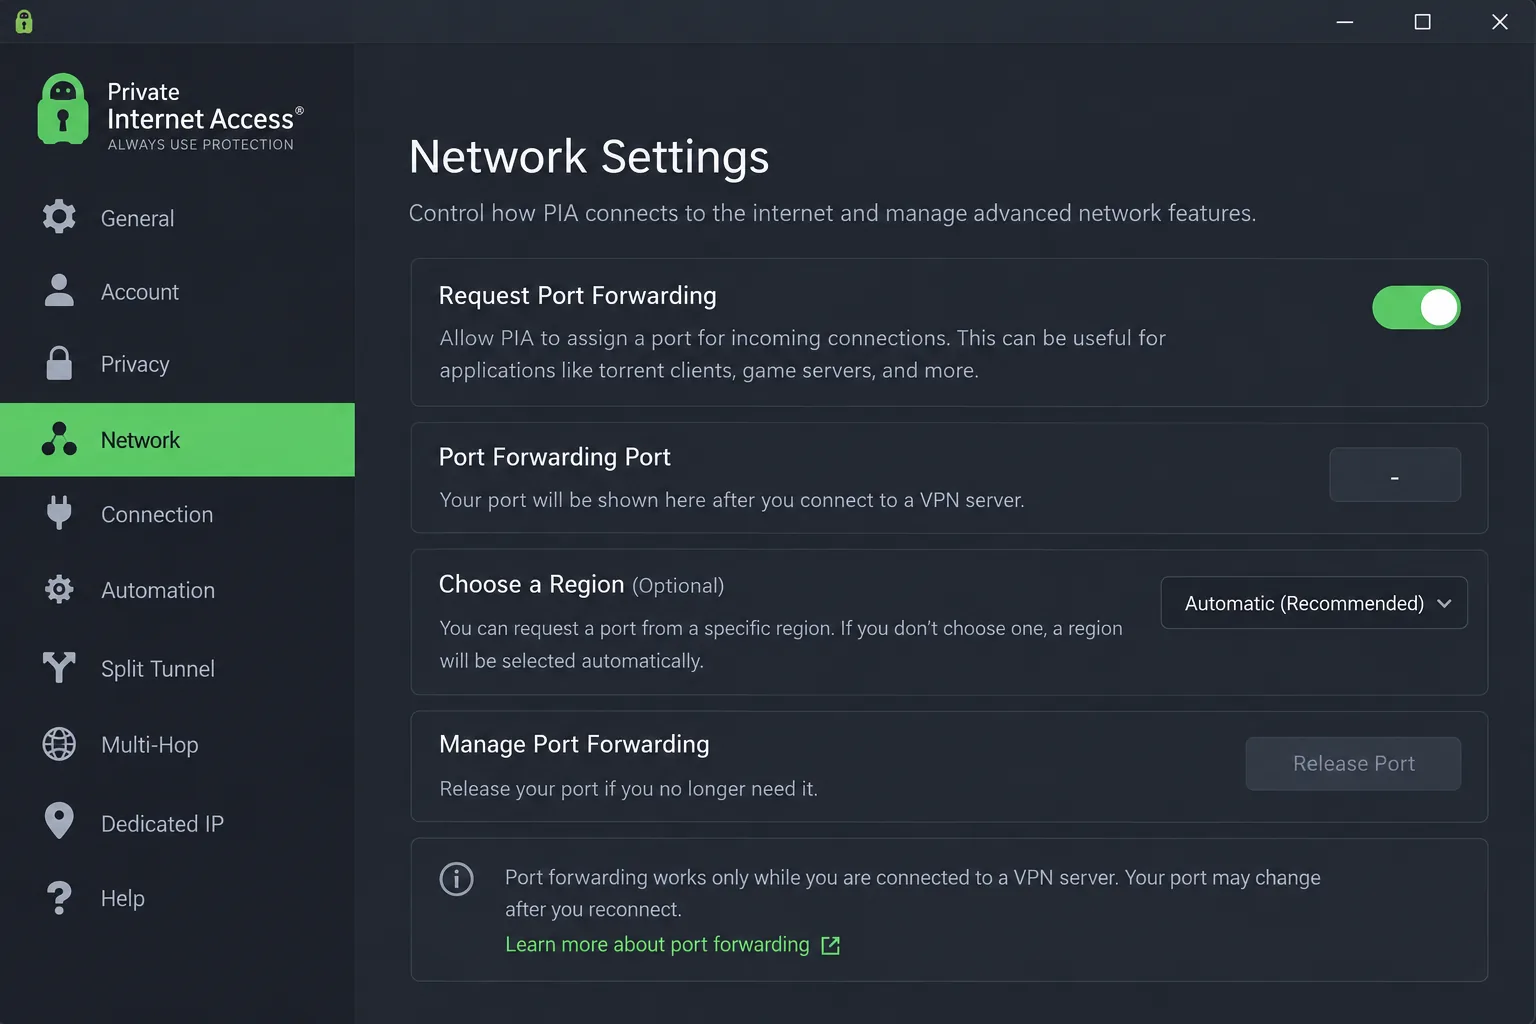
Task: Click the Dedicated IP location pin icon
Action: 59,821
